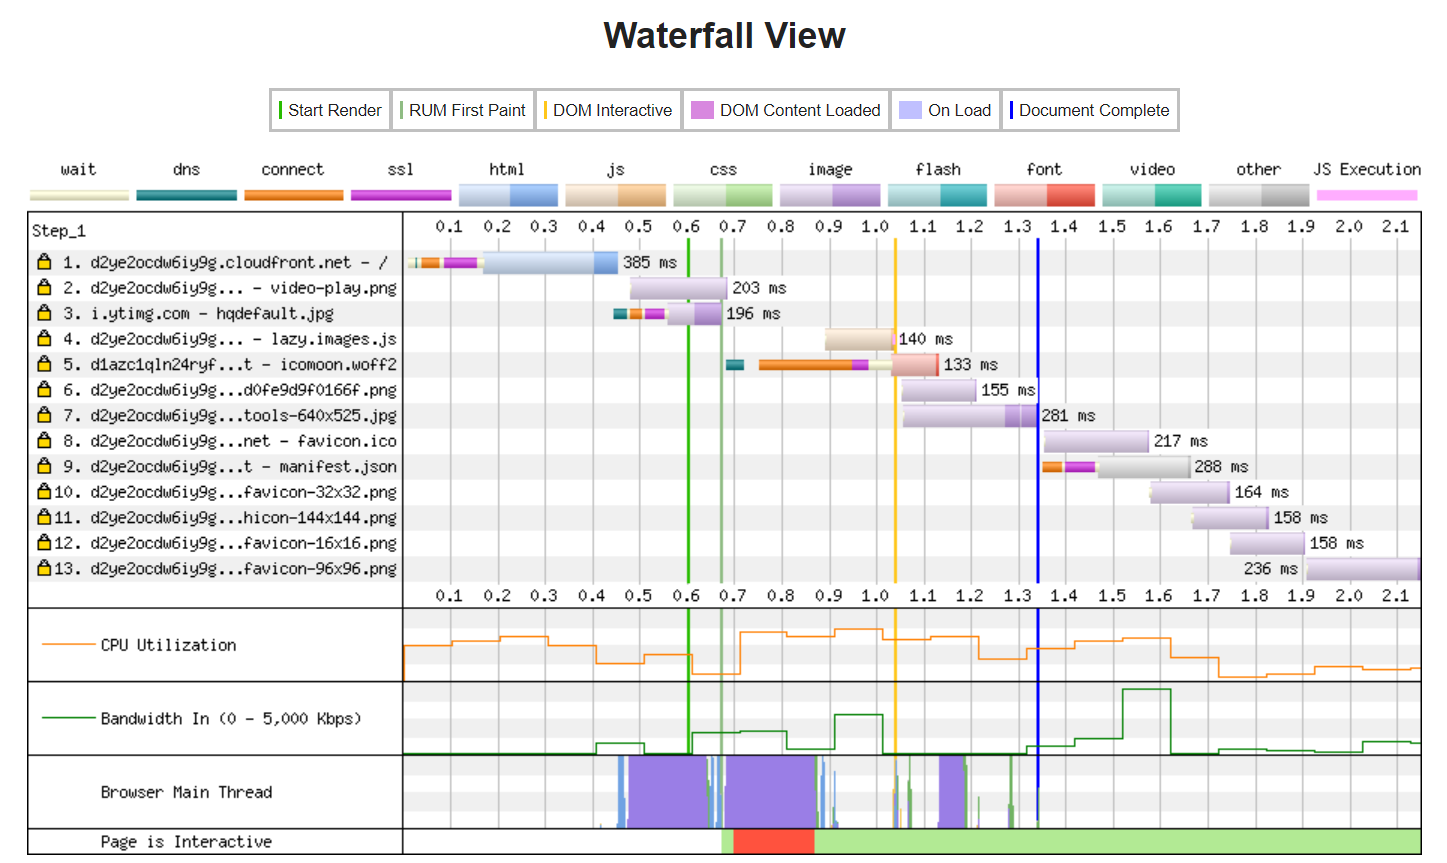1447x863 pixels.
Task: Click the Browser Main Thread label
Action: point(186,792)
